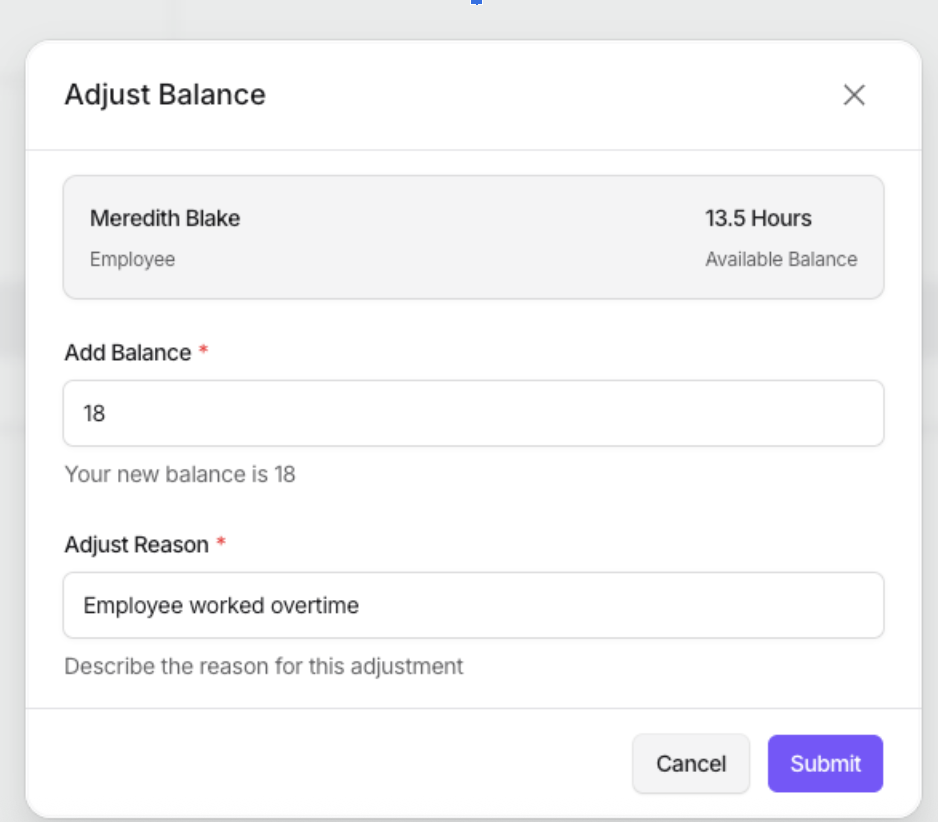Click the 13.5 Hours balance value
The width and height of the screenshot is (938, 822).
[x=758, y=218]
